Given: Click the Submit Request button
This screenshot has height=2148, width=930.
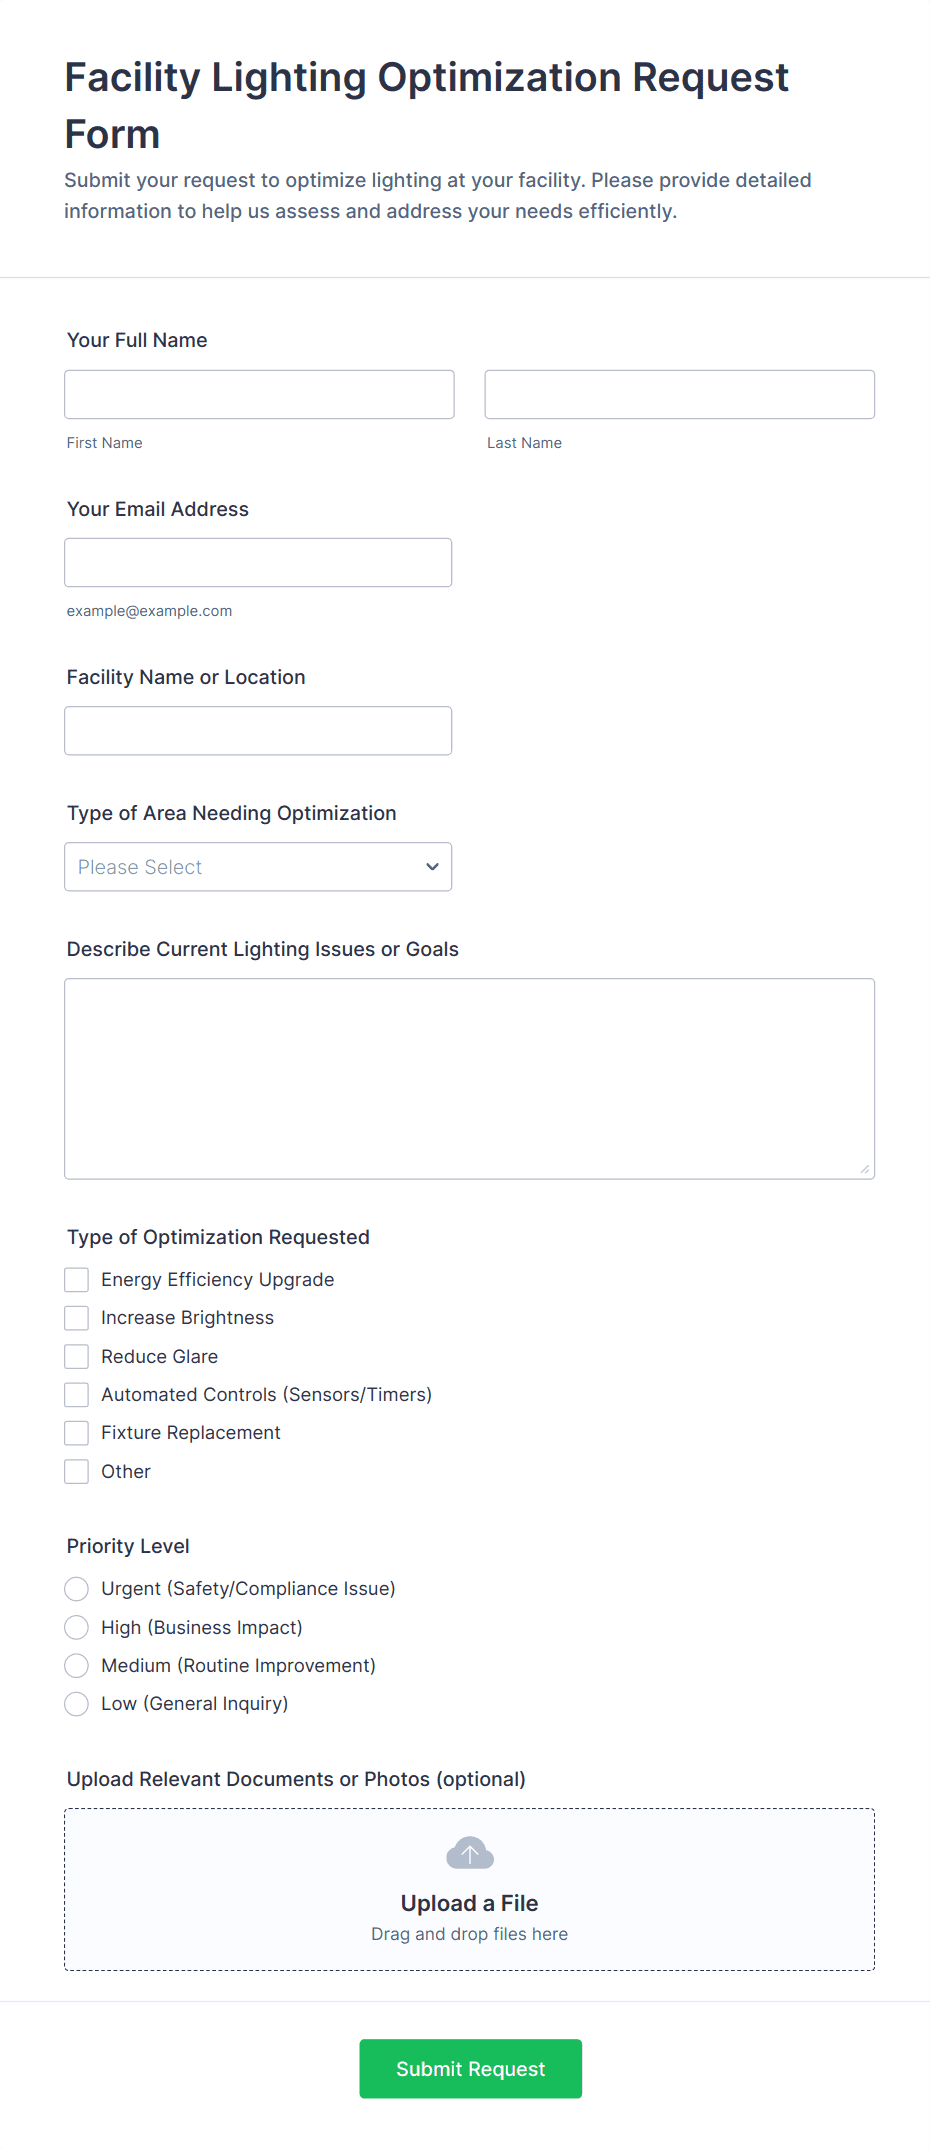Looking at the screenshot, I should 470,2069.
